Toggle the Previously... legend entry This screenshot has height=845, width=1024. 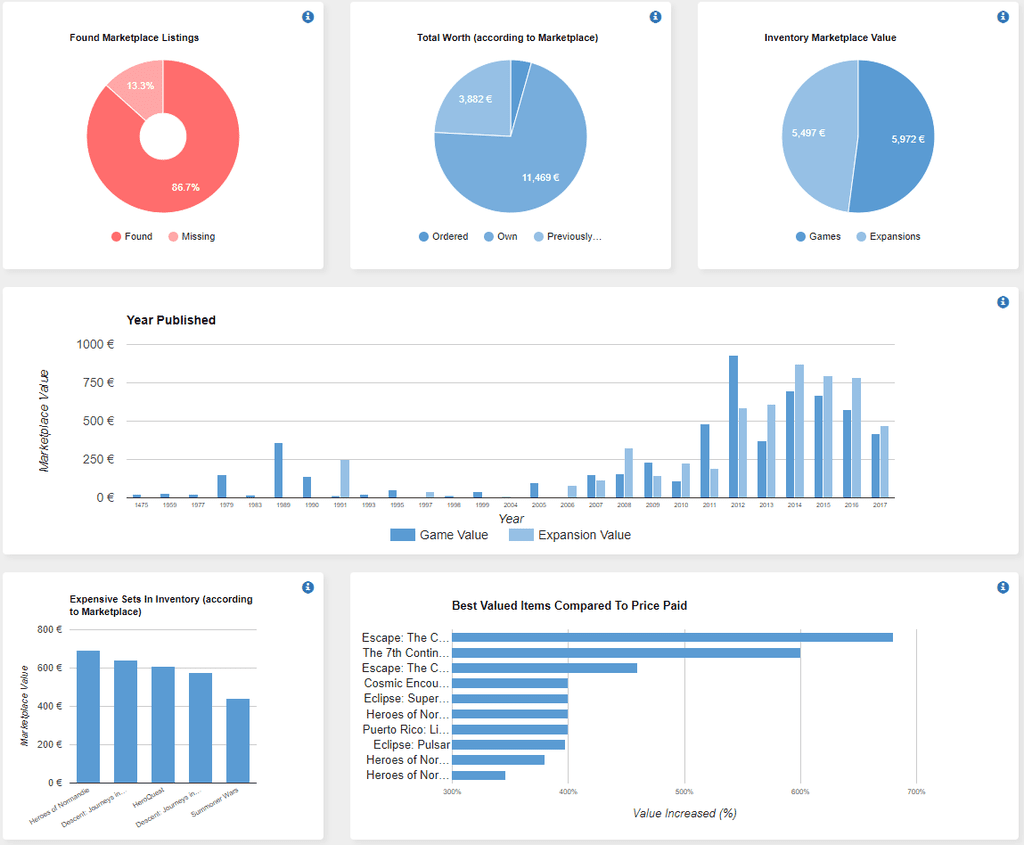coord(568,236)
